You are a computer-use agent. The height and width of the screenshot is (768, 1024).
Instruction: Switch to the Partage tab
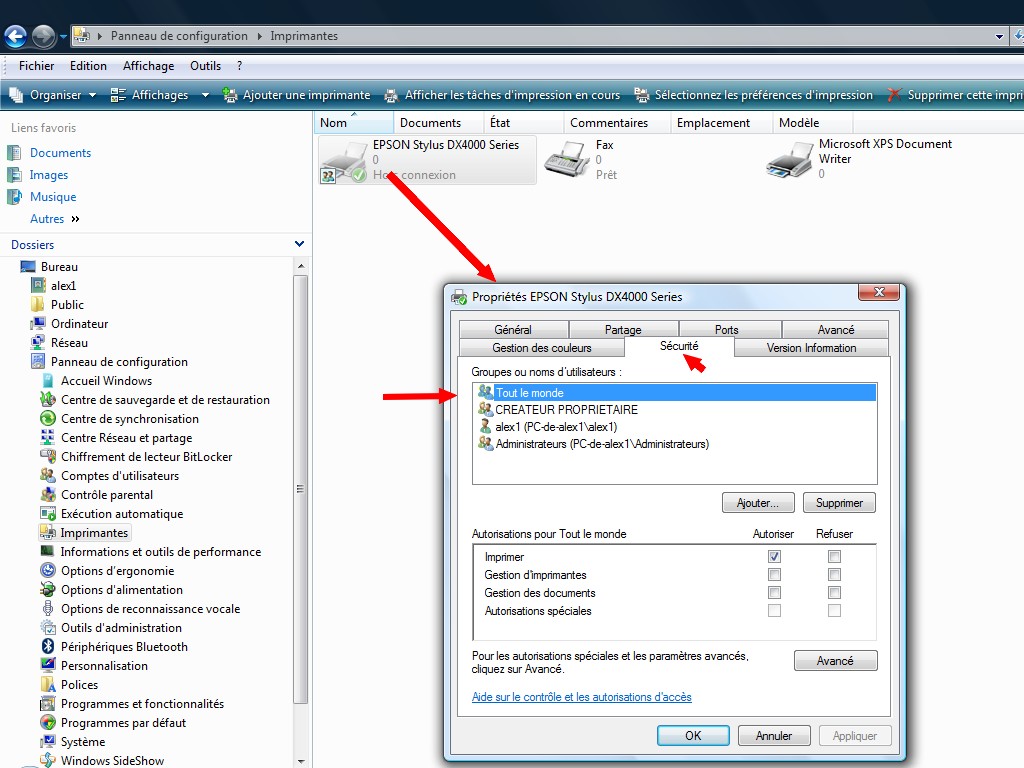[623, 329]
